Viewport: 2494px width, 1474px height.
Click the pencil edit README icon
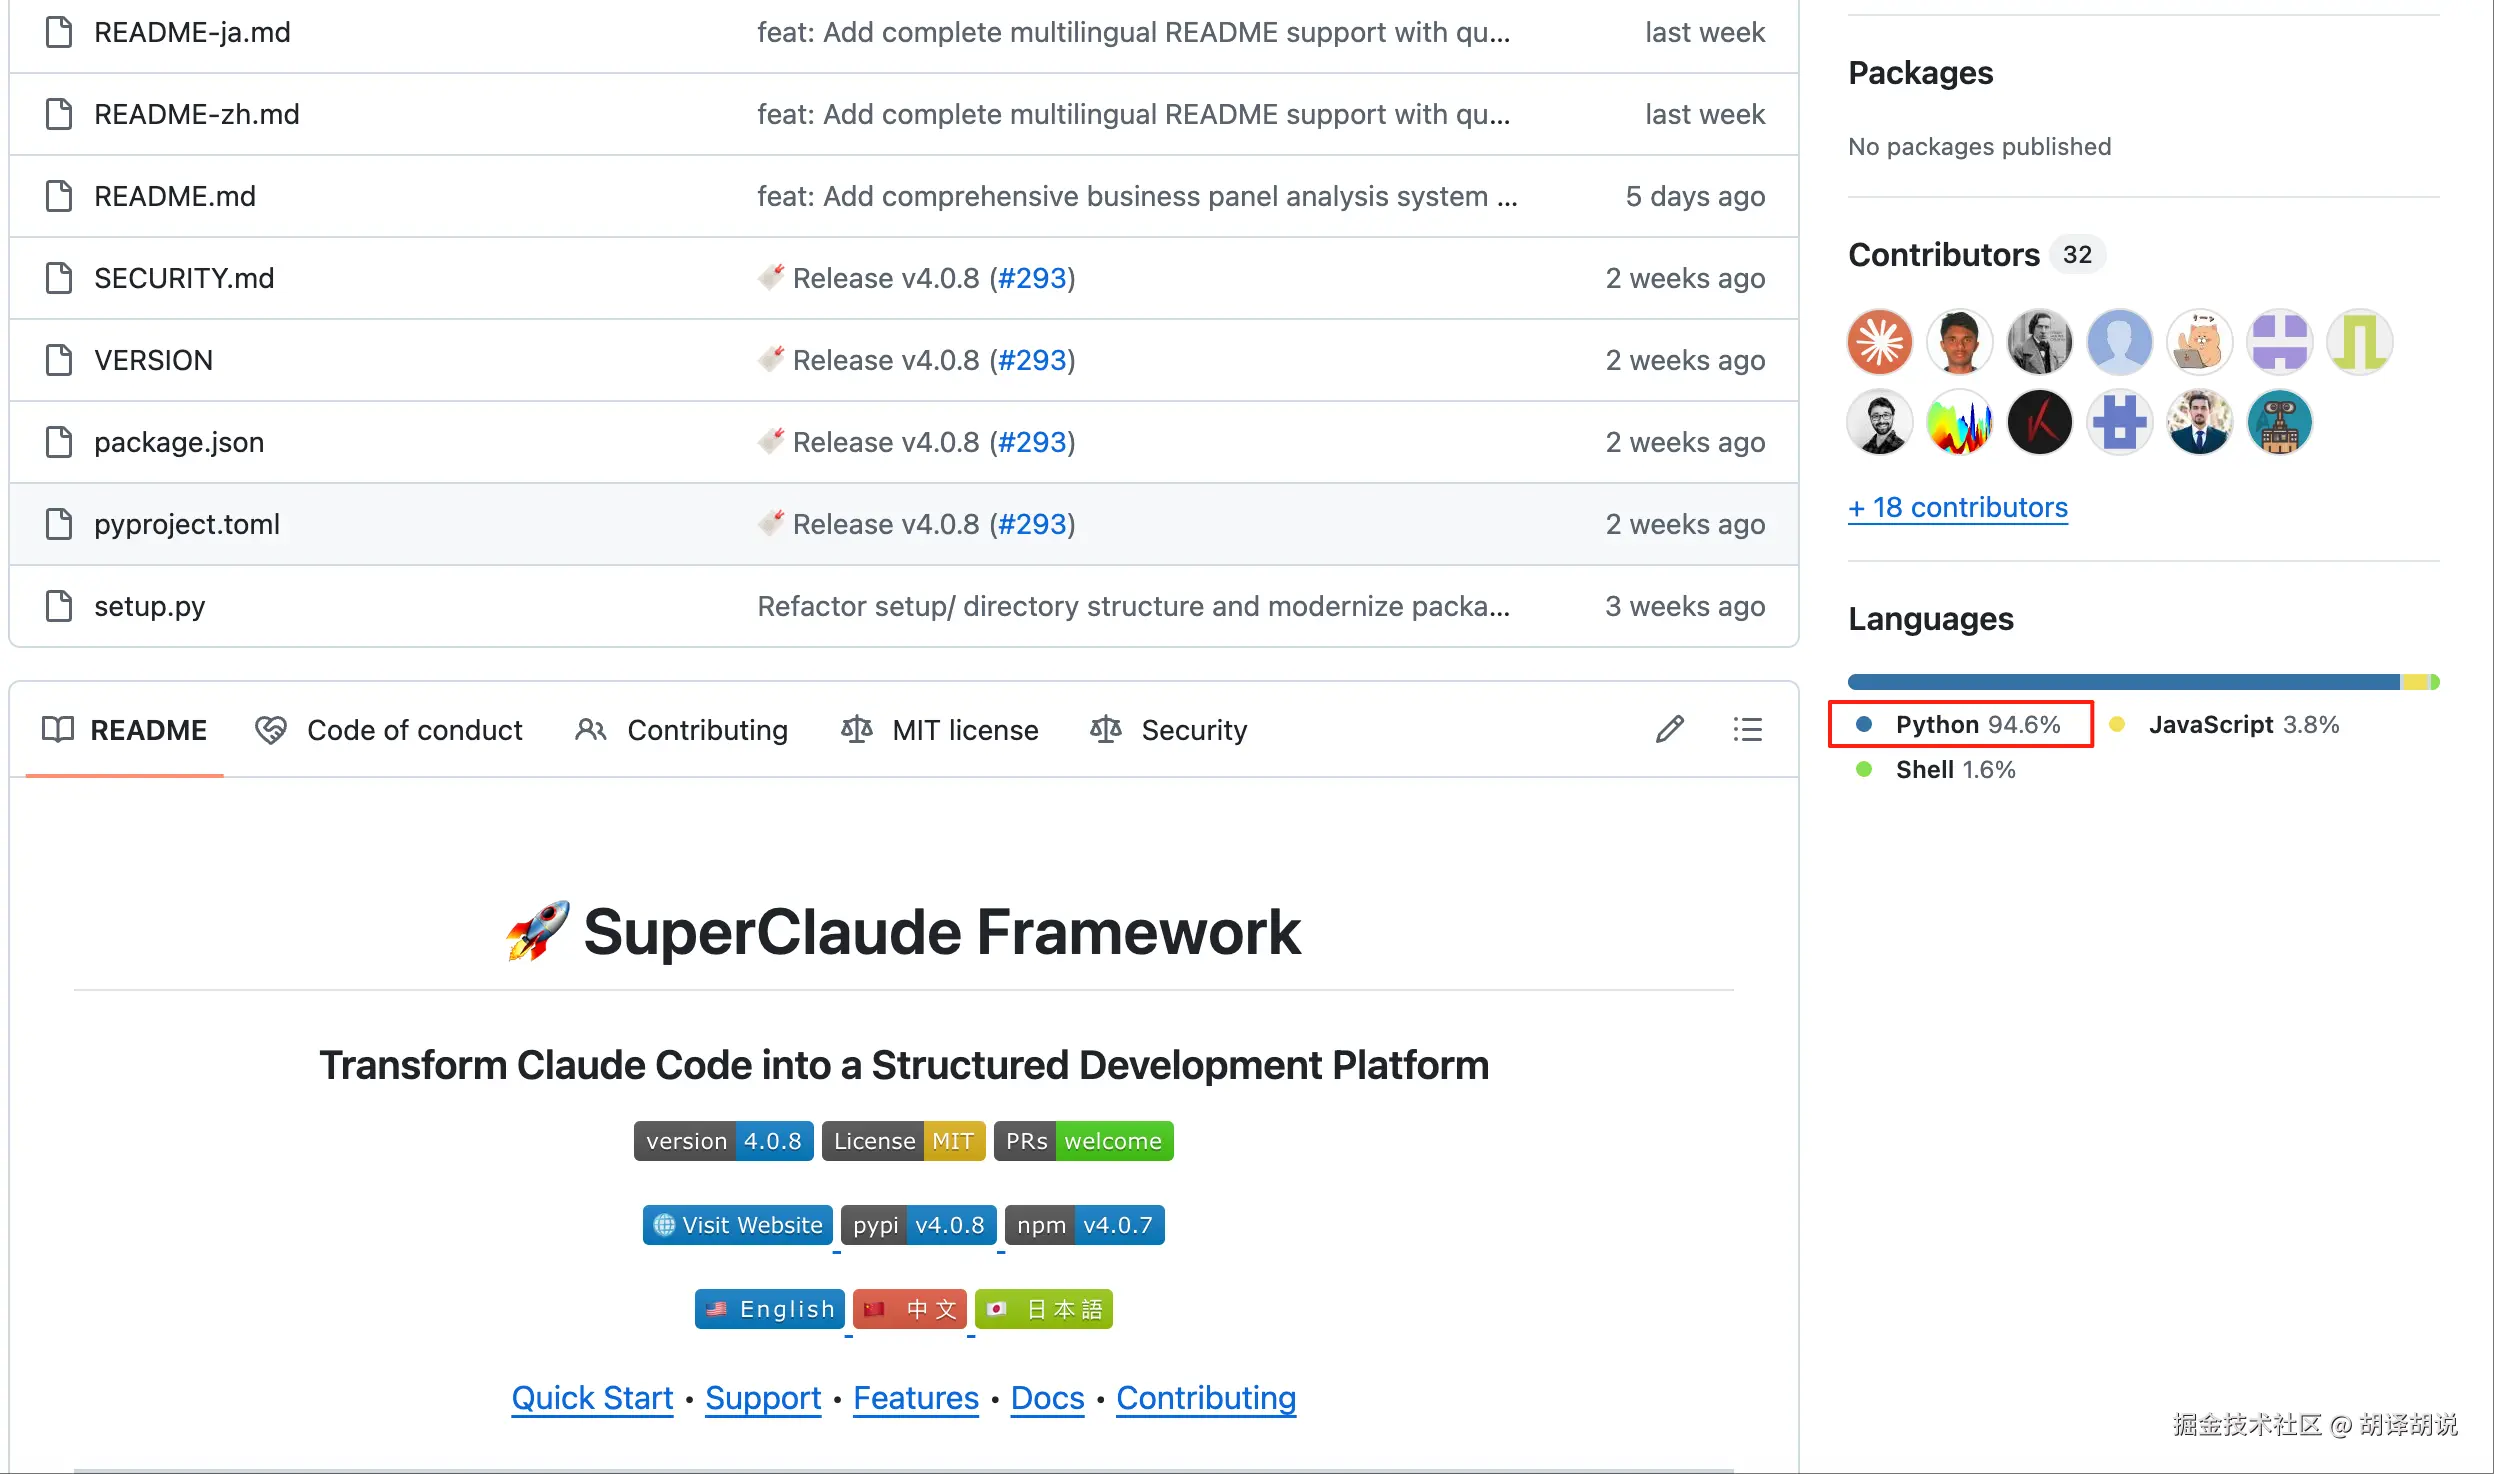(x=1669, y=729)
